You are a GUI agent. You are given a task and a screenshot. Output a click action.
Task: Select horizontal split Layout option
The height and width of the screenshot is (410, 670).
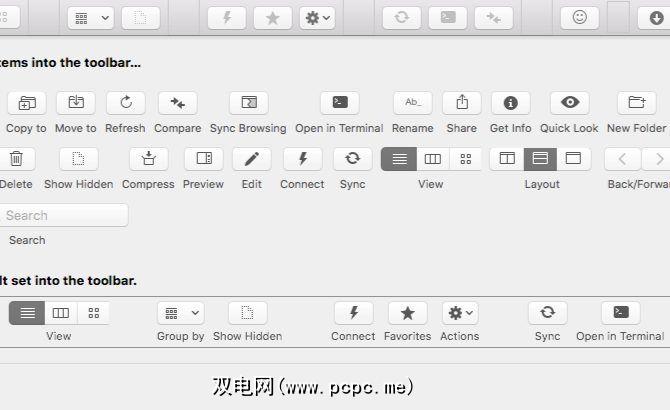click(x=541, y=159)
